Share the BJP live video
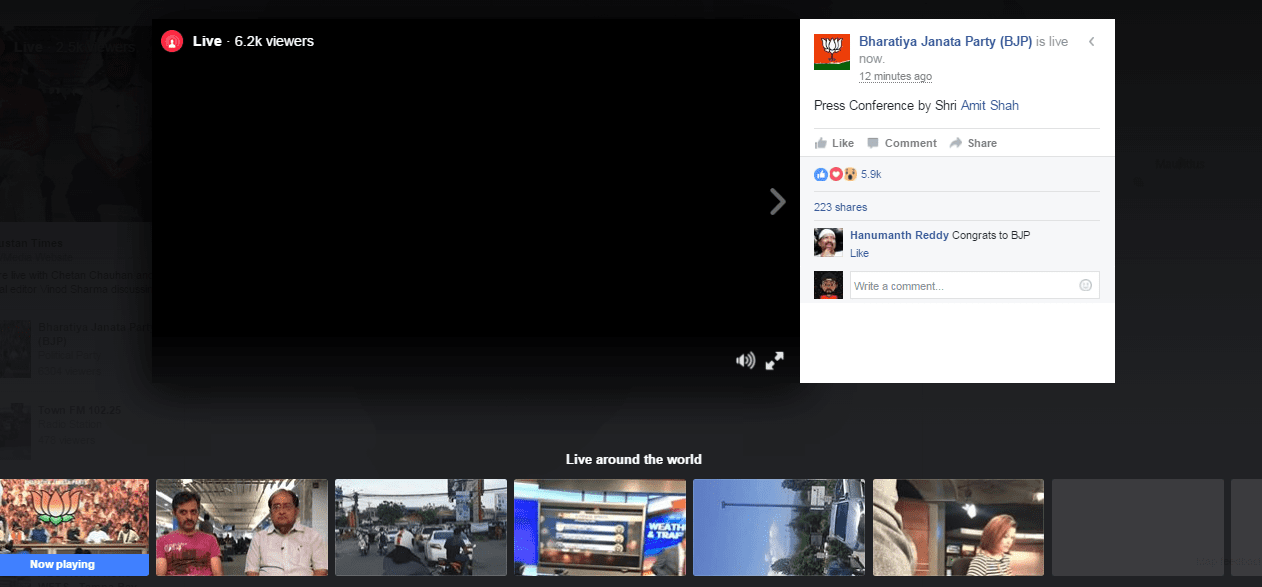The image size is (1262, 587). point(973,143)
